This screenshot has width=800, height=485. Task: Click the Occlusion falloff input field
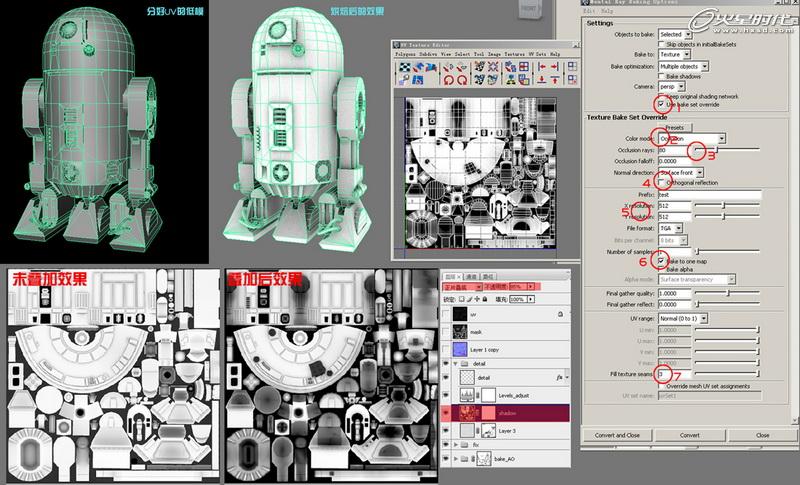(x=674, y=161)
